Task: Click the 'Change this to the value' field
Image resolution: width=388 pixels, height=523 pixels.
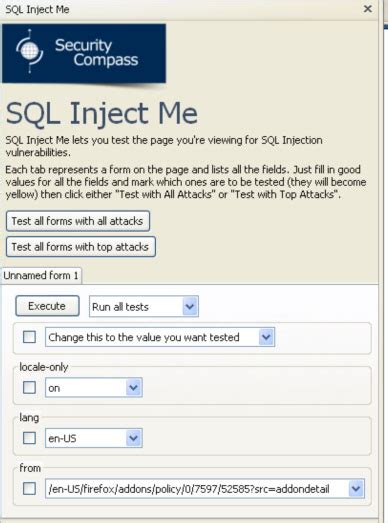Action: click(x=152, y=337)
